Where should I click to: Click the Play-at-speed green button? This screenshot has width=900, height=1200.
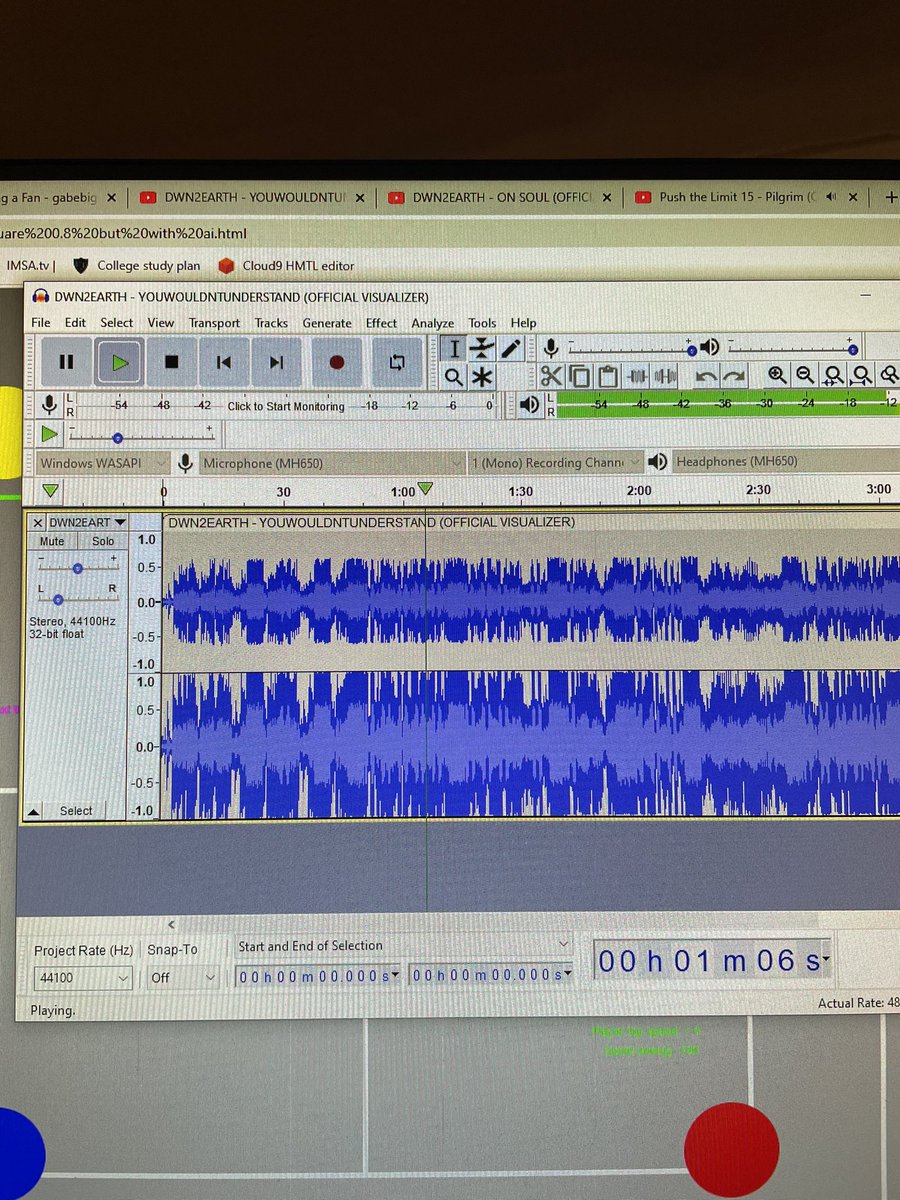51,435
